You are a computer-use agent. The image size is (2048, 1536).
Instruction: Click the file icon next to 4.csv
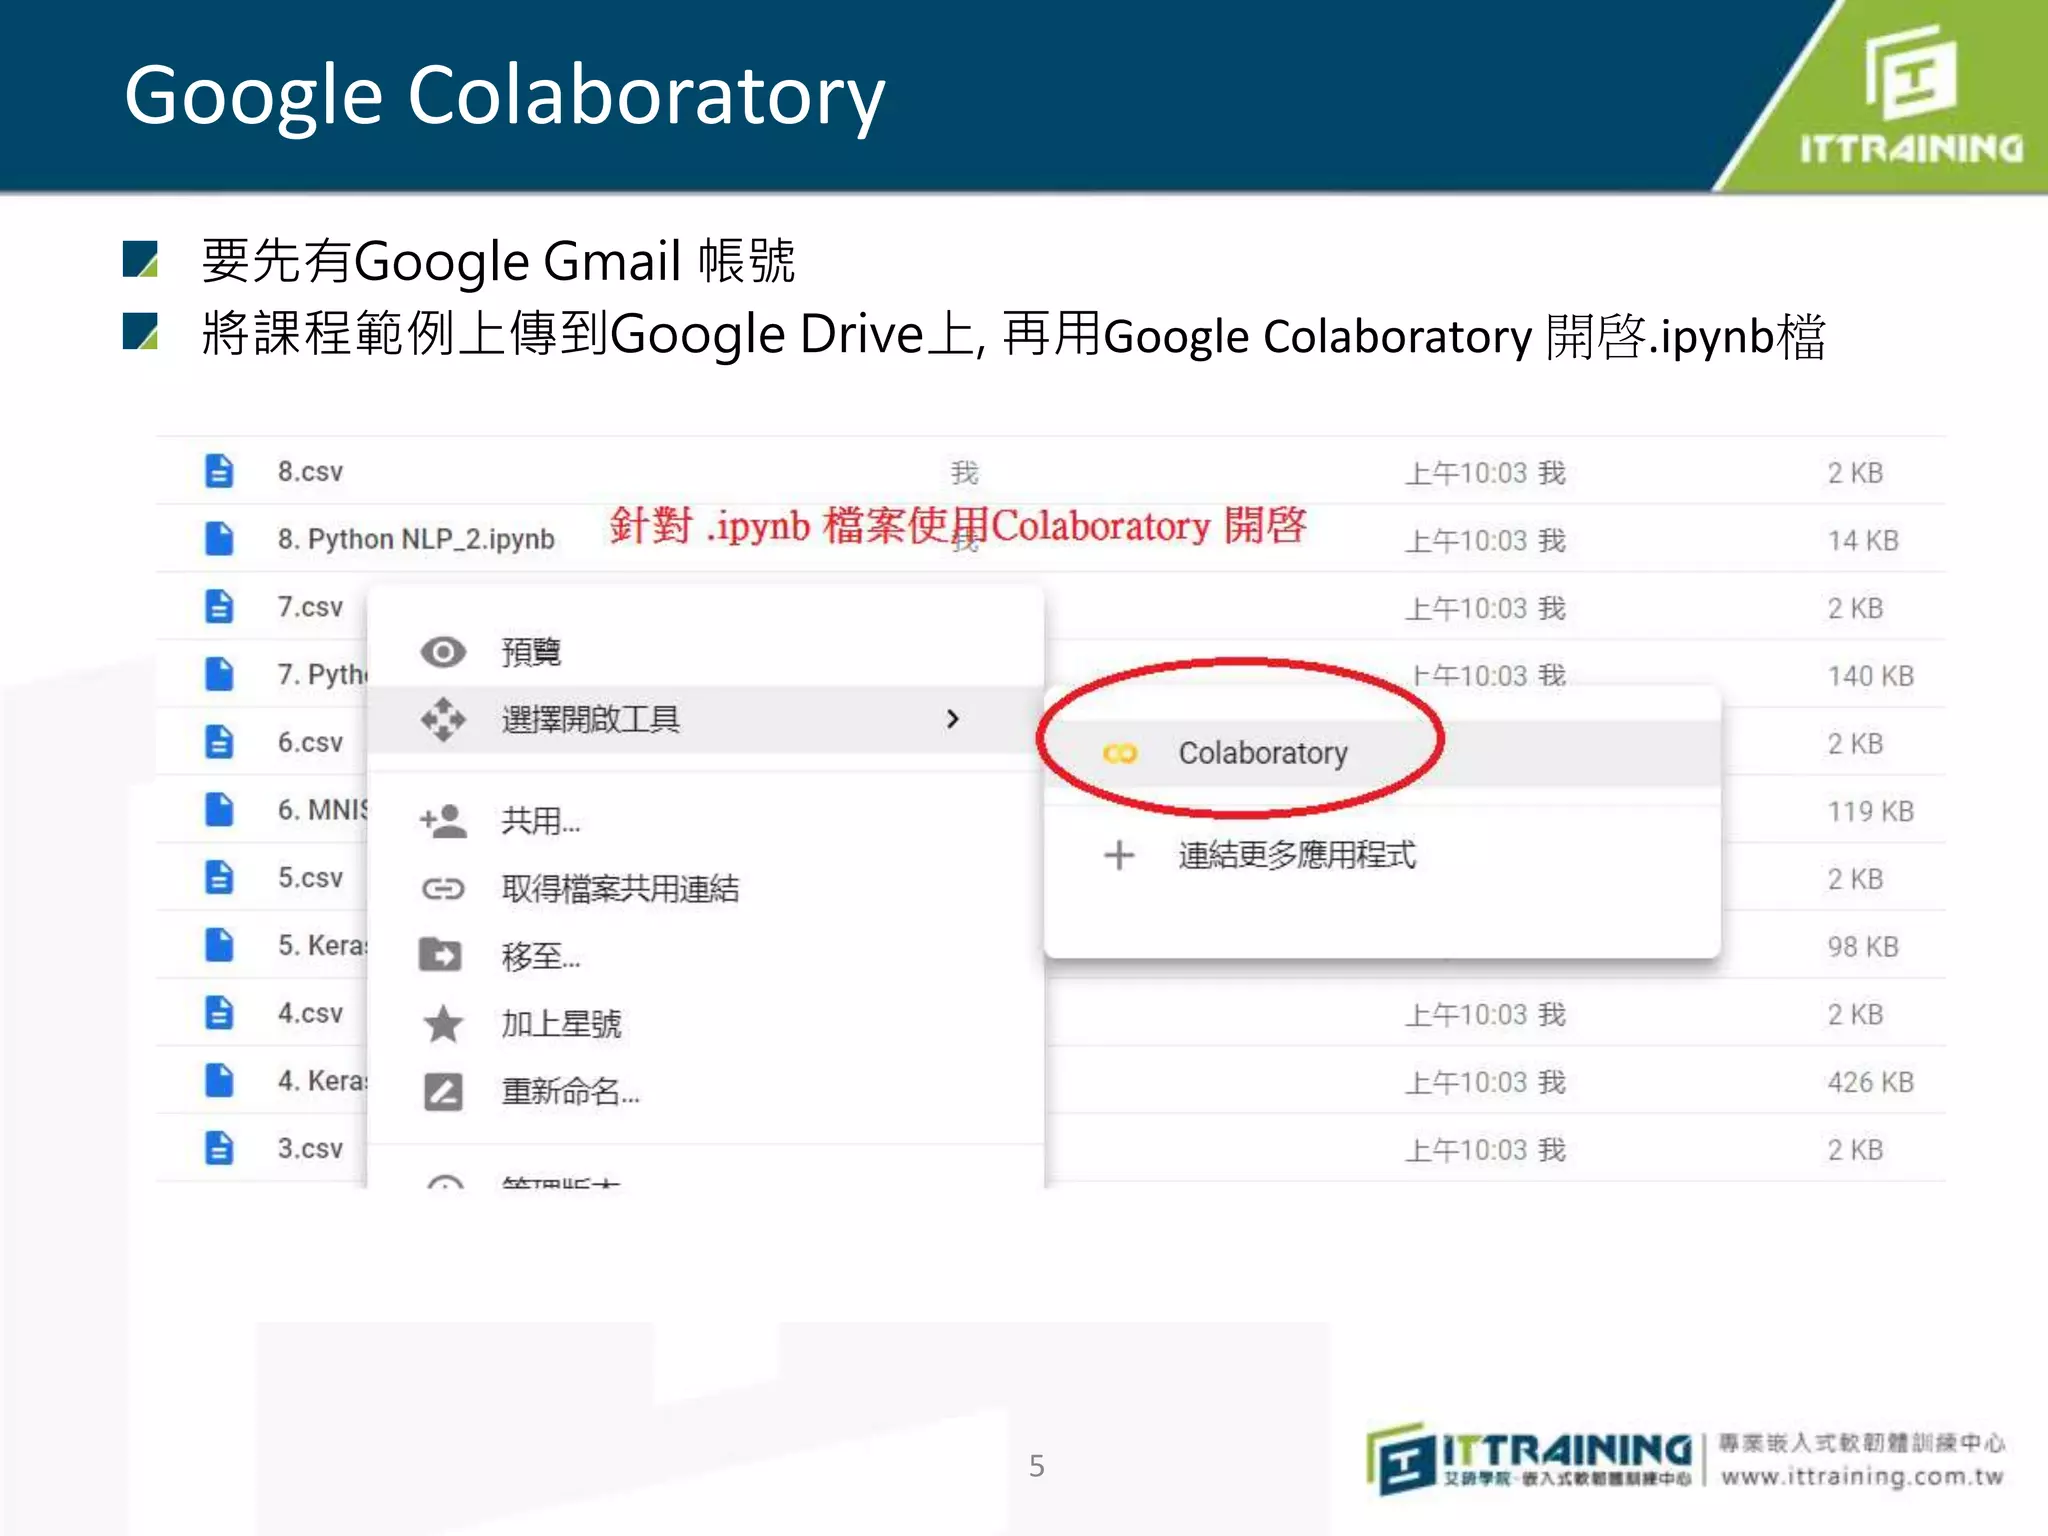click(x=219, y=1013)
